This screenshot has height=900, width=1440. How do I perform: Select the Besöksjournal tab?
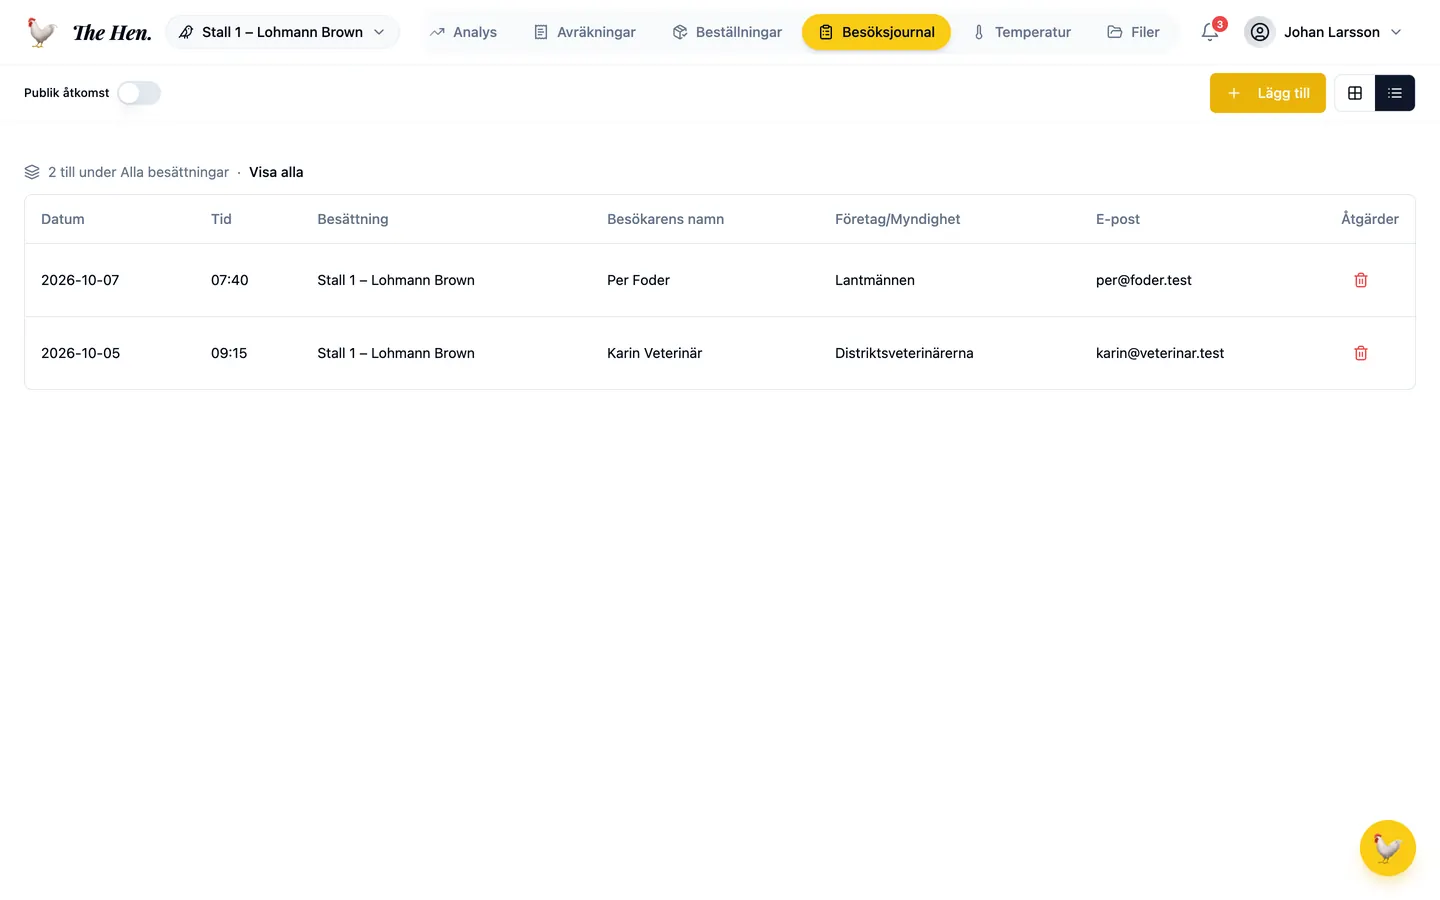(x=876, y=32)
